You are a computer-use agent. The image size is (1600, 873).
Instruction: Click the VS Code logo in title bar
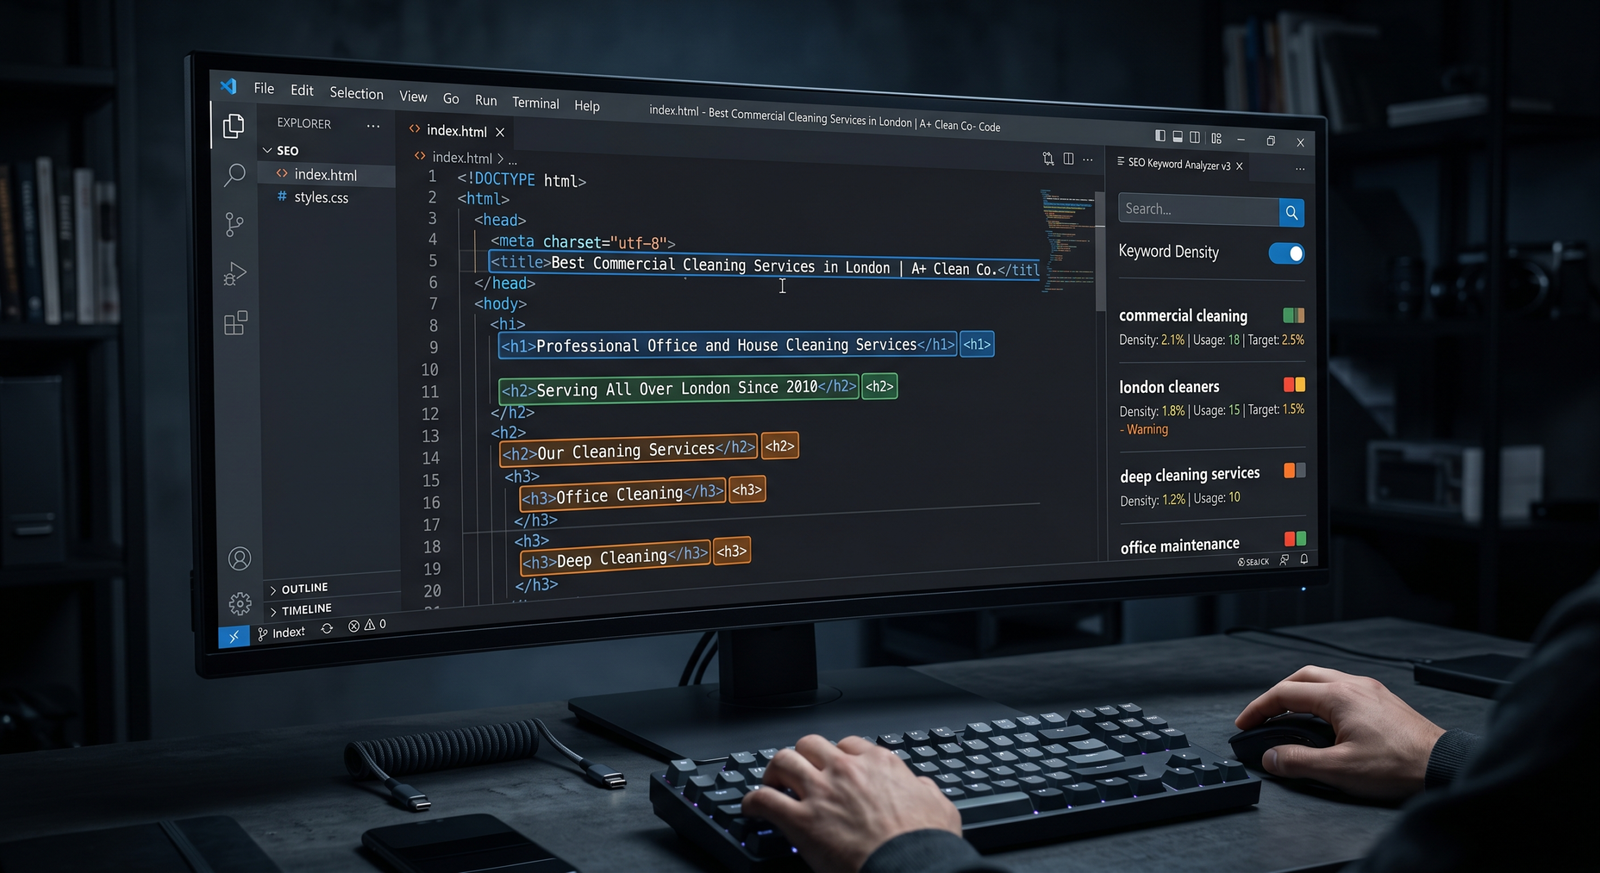click(x=229, y=86)
